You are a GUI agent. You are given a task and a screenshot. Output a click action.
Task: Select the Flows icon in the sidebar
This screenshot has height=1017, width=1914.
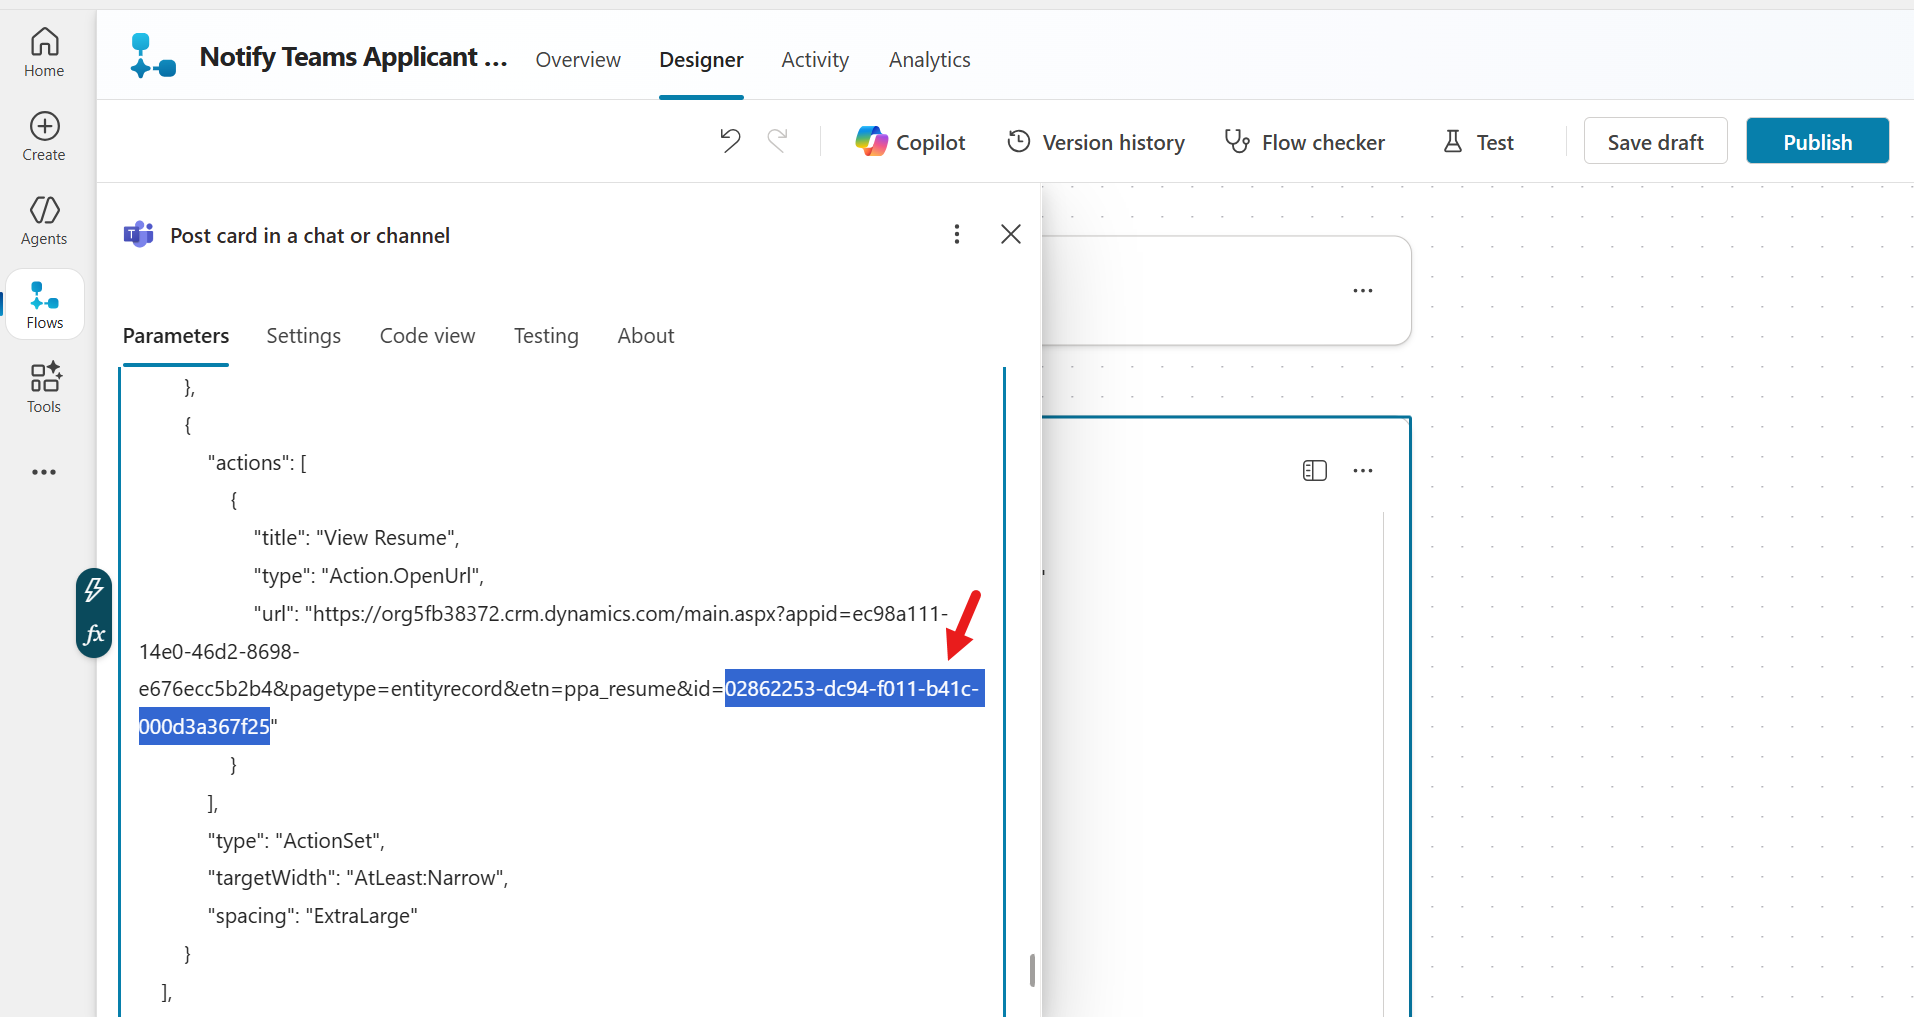tap(44, 304)
